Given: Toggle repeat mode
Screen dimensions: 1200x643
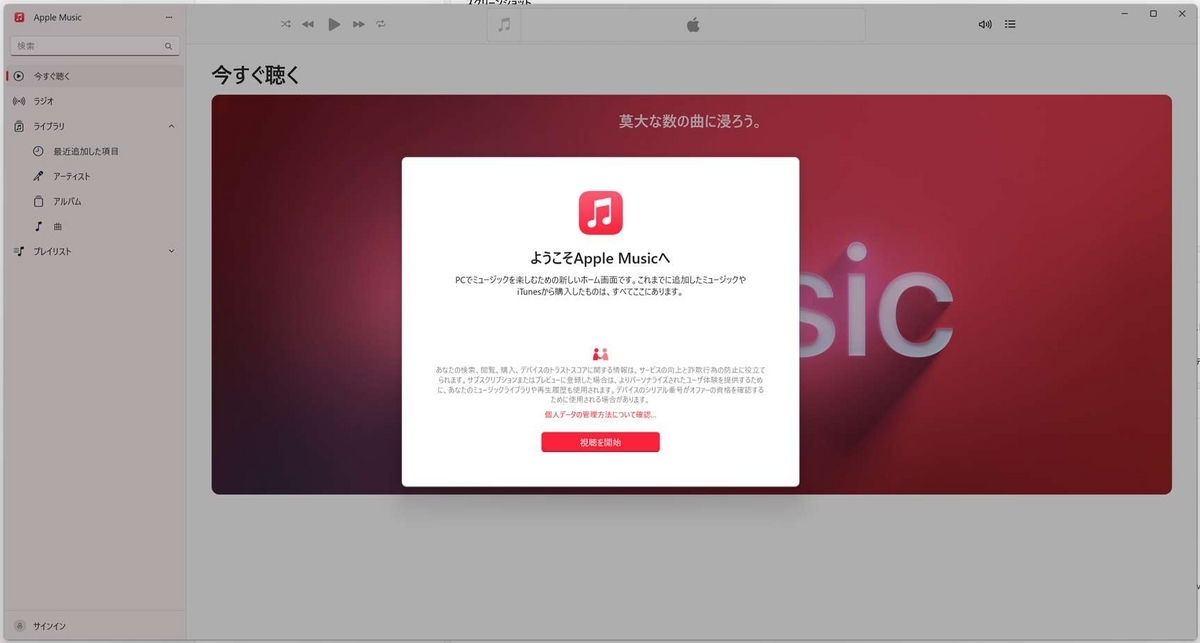Looking at the screenshot, I should point(381,24).
